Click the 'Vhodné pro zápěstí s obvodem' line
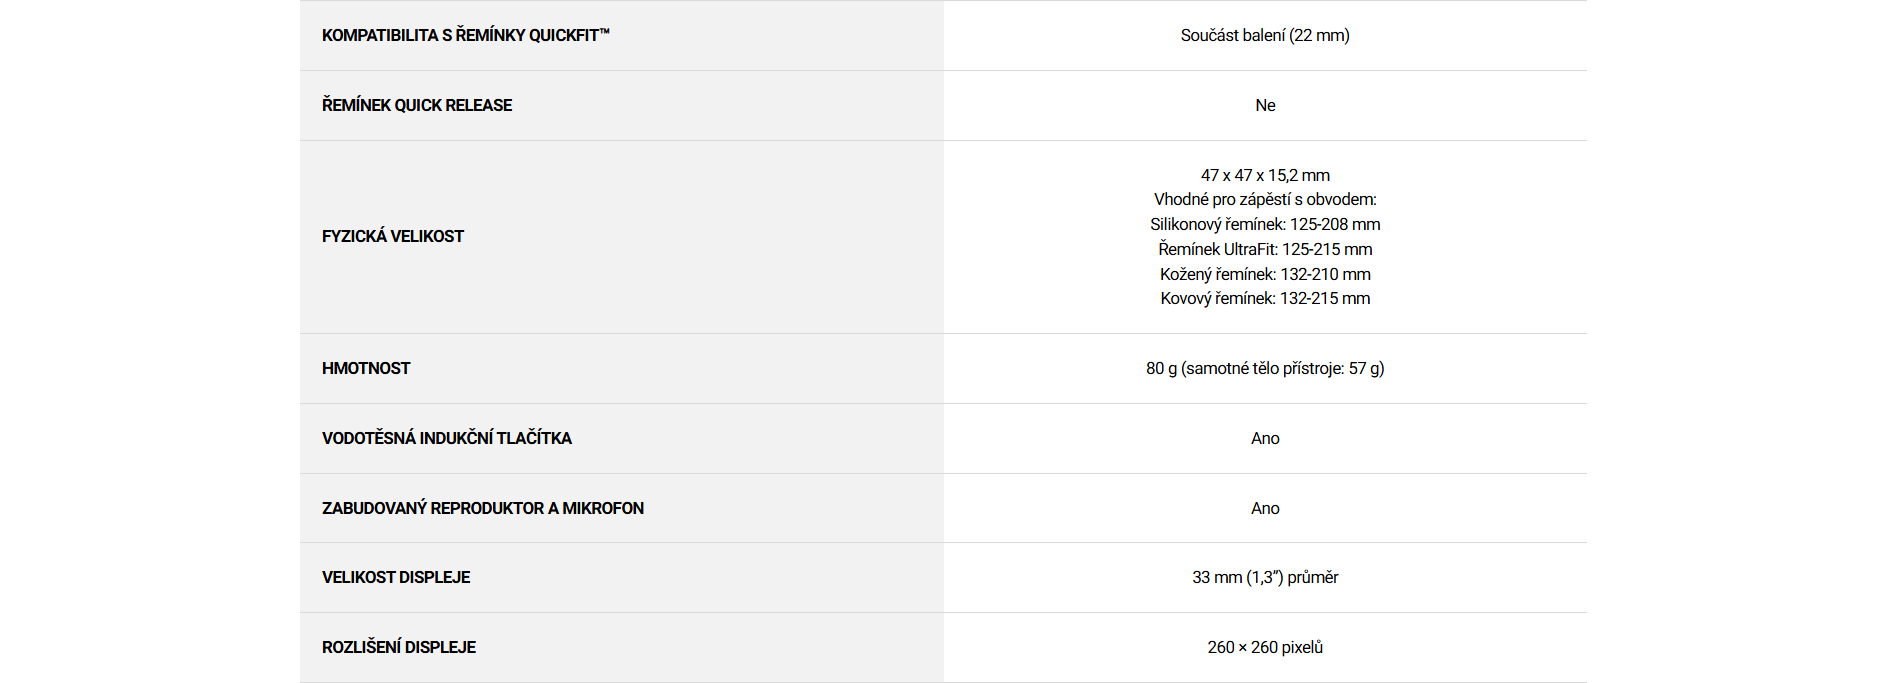Image resolution: width=1885 pixels, height=683 pixels. click(1265, 199)
